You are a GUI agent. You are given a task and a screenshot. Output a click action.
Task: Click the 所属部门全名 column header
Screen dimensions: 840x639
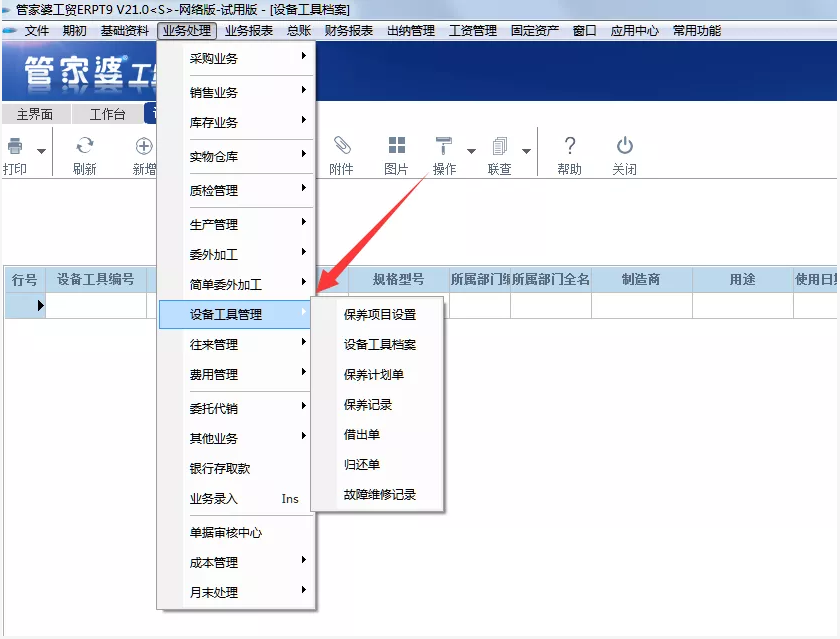click(551, 279)
